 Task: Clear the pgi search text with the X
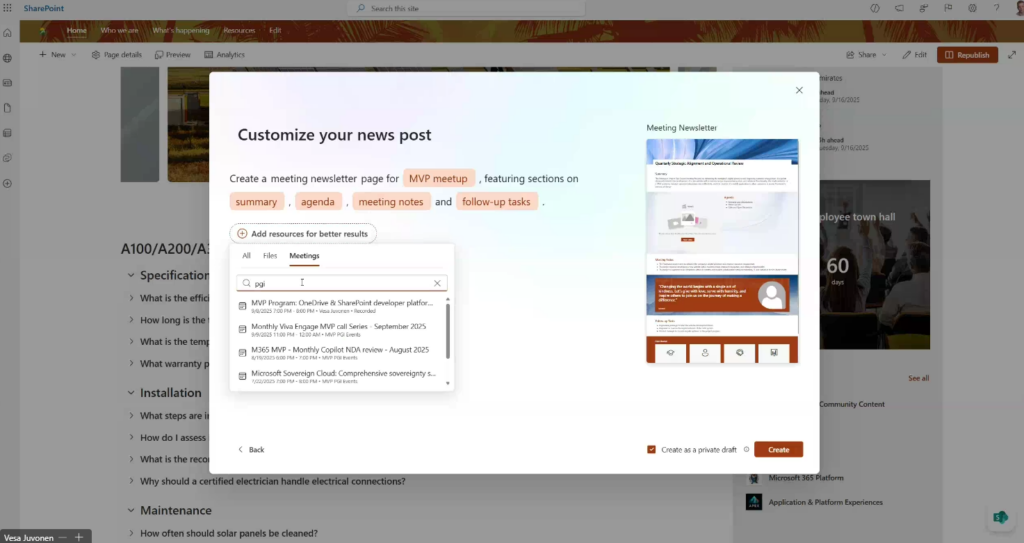(437, 283)
